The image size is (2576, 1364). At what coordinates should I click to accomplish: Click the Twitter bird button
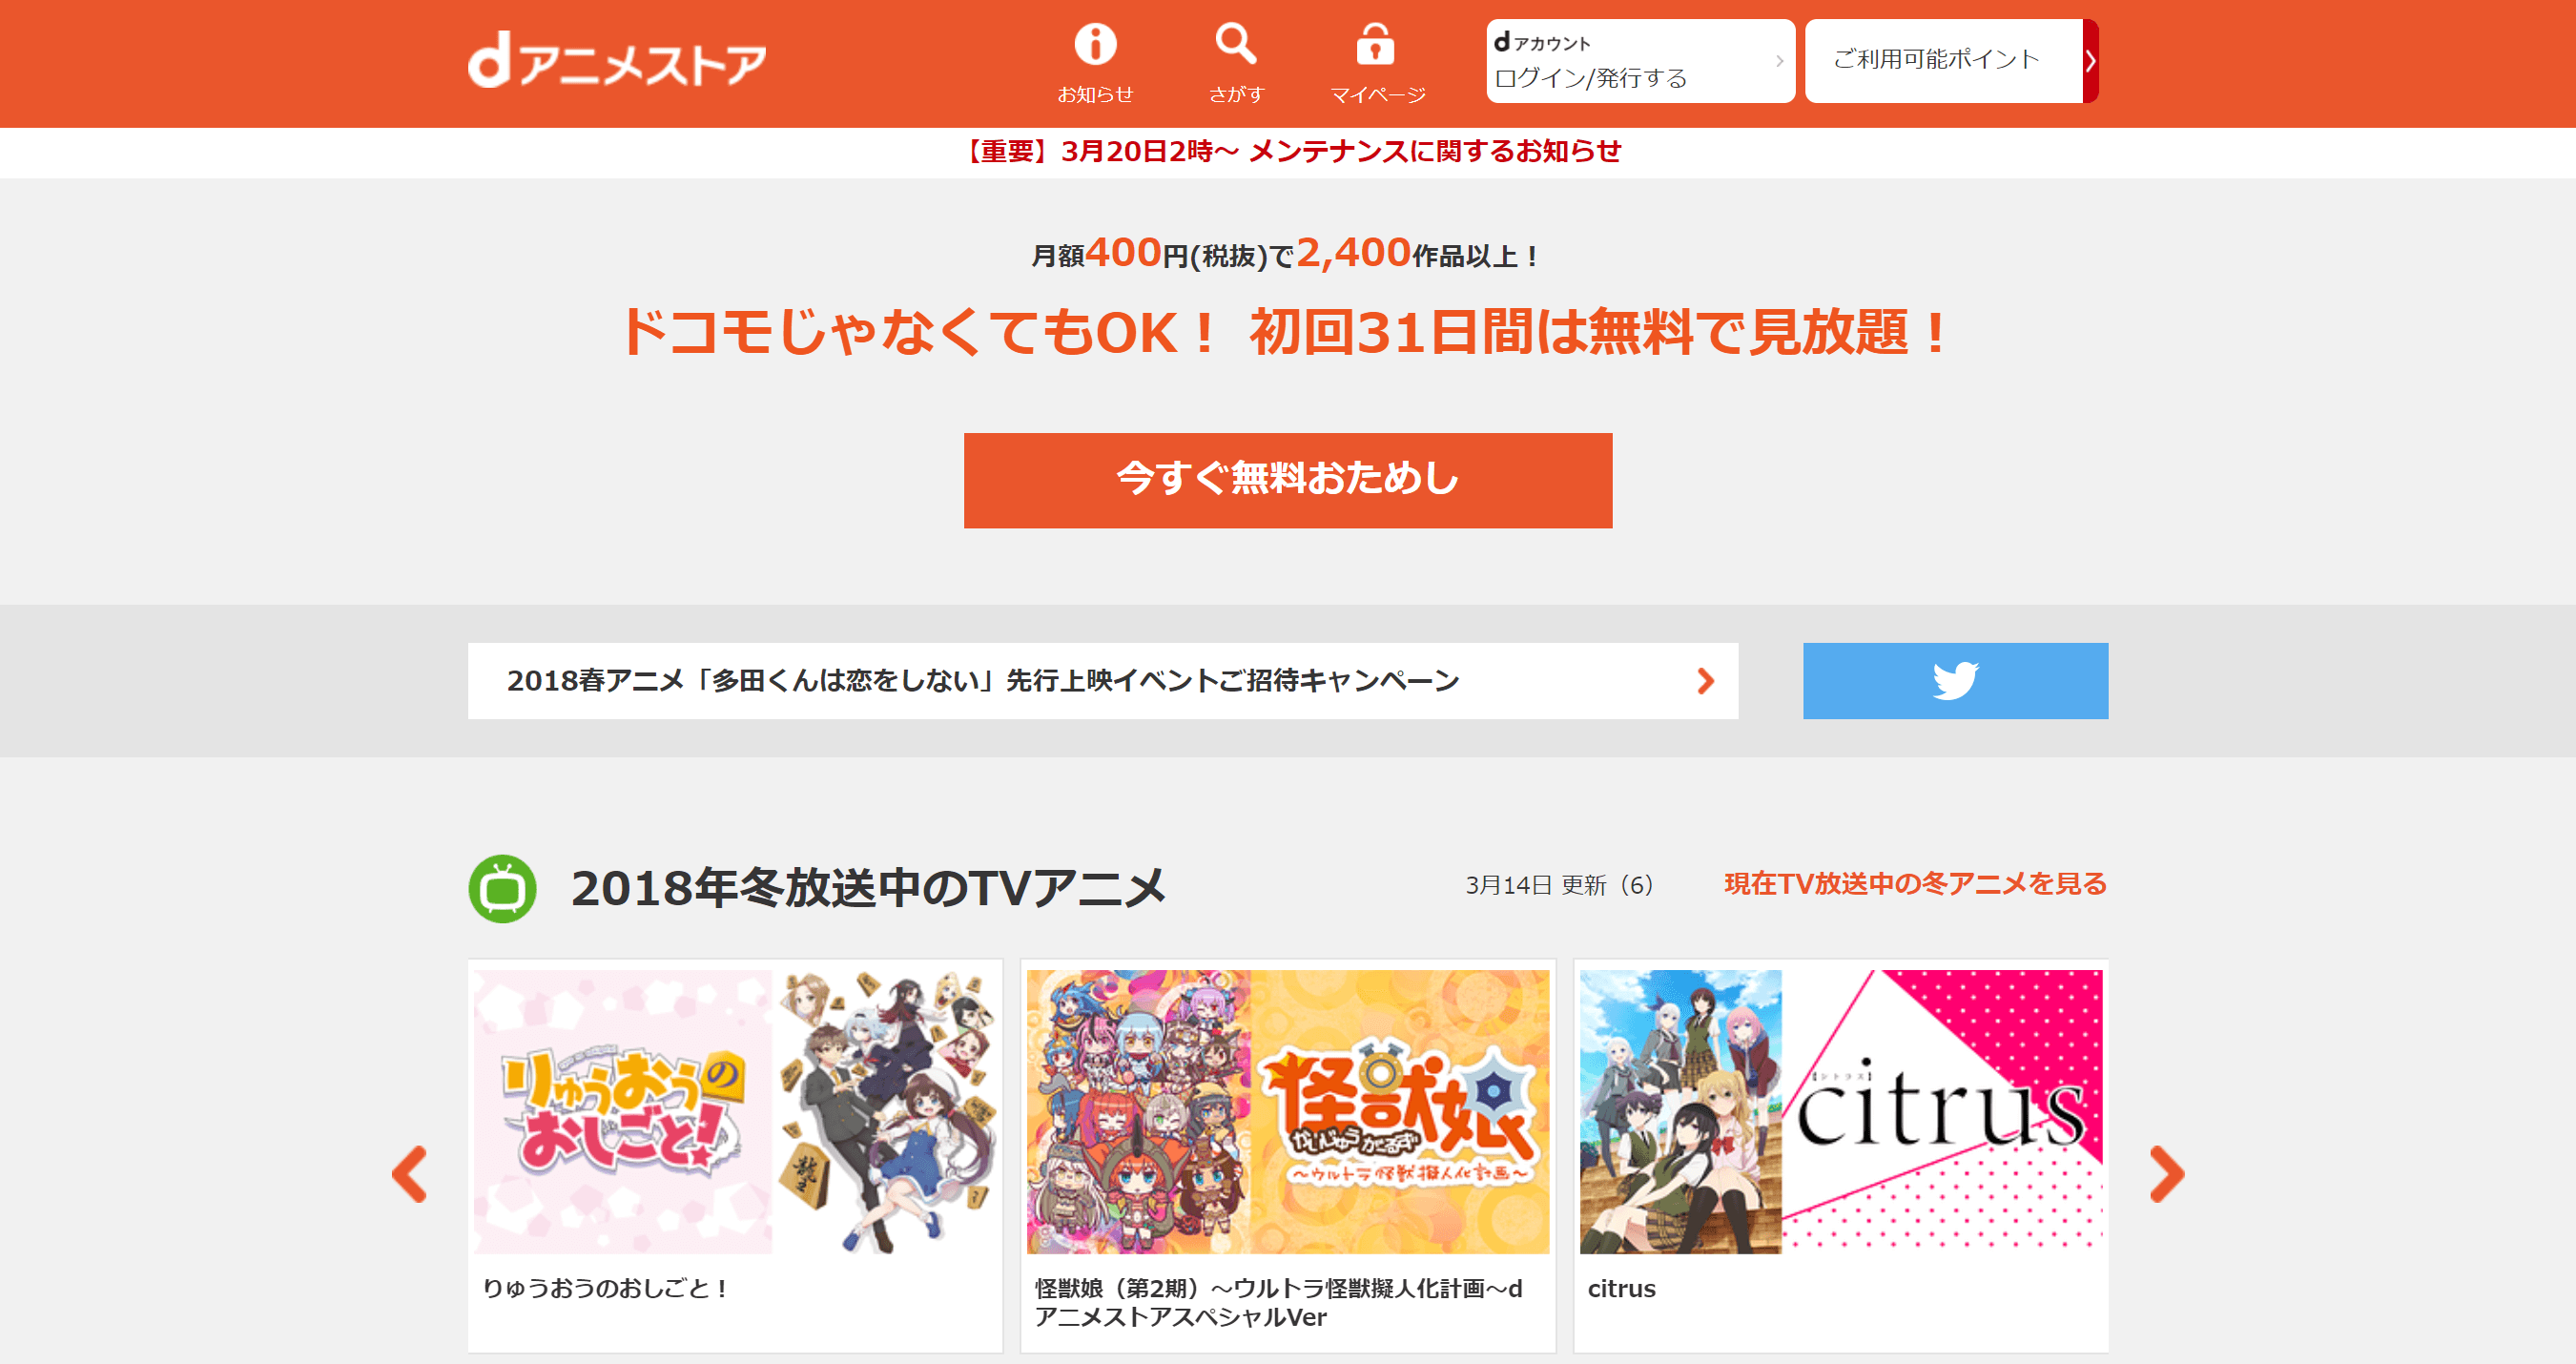click(1955, 681)
